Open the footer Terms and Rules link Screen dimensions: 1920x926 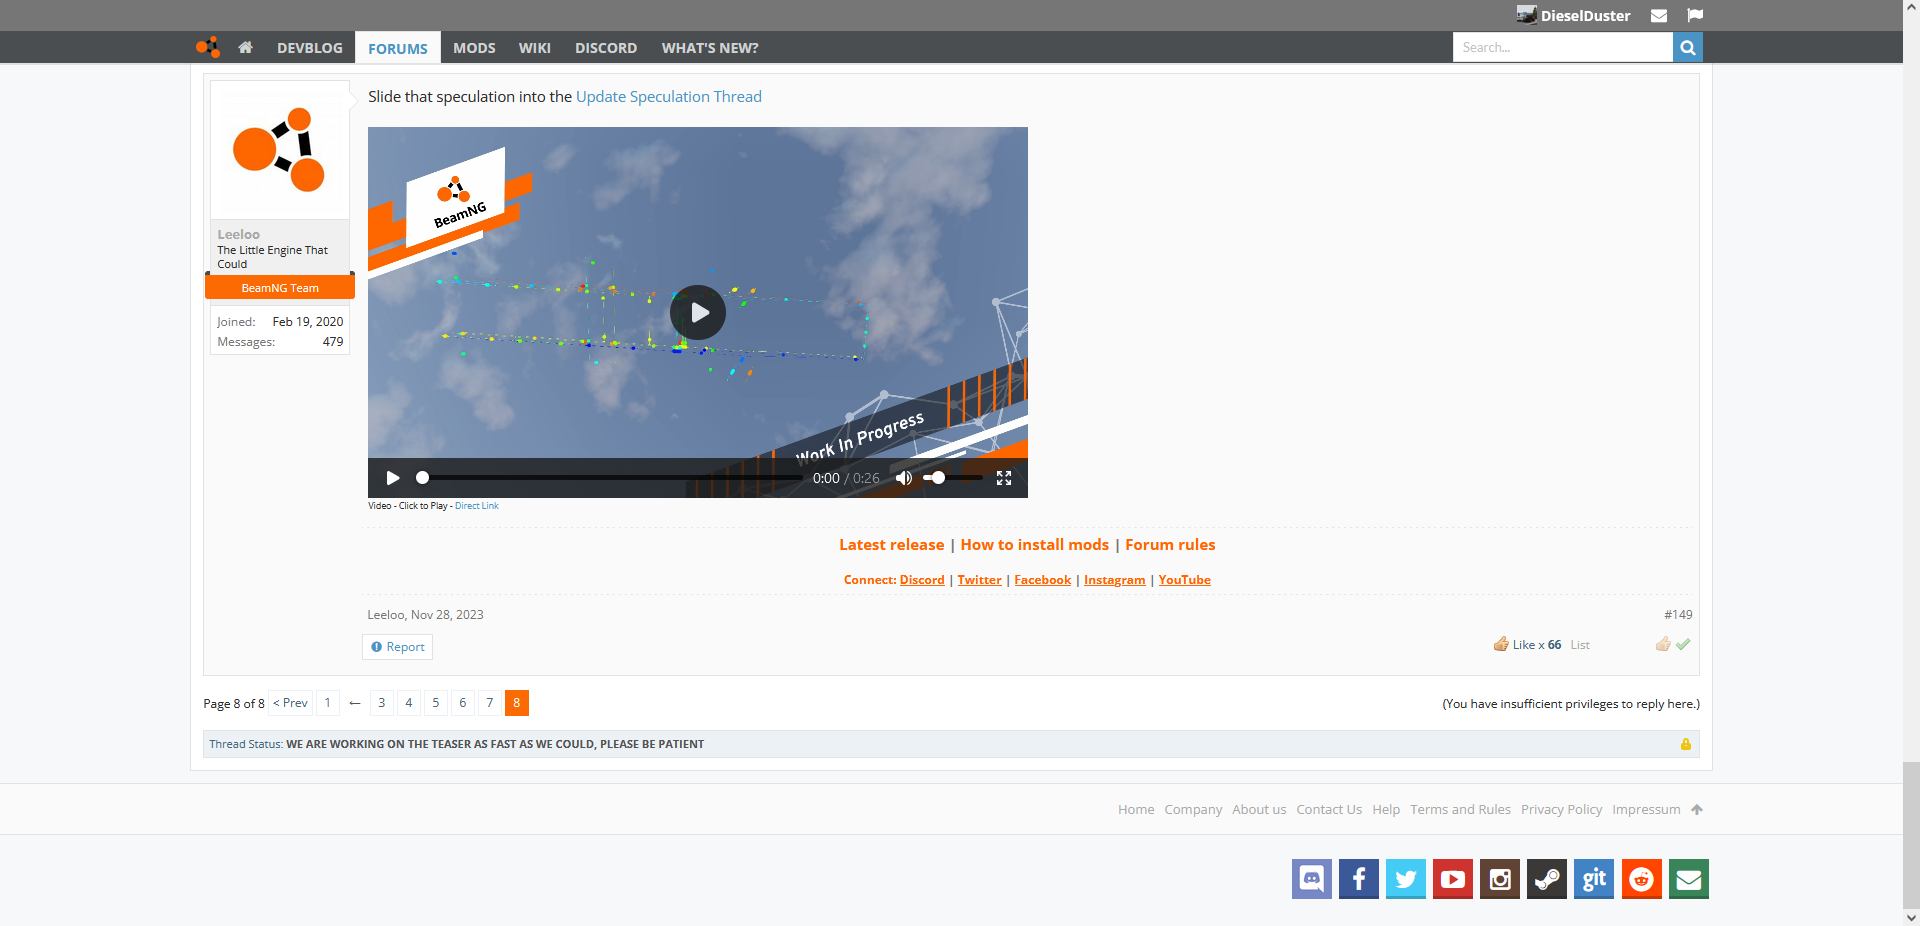[x=1460, y=810]
